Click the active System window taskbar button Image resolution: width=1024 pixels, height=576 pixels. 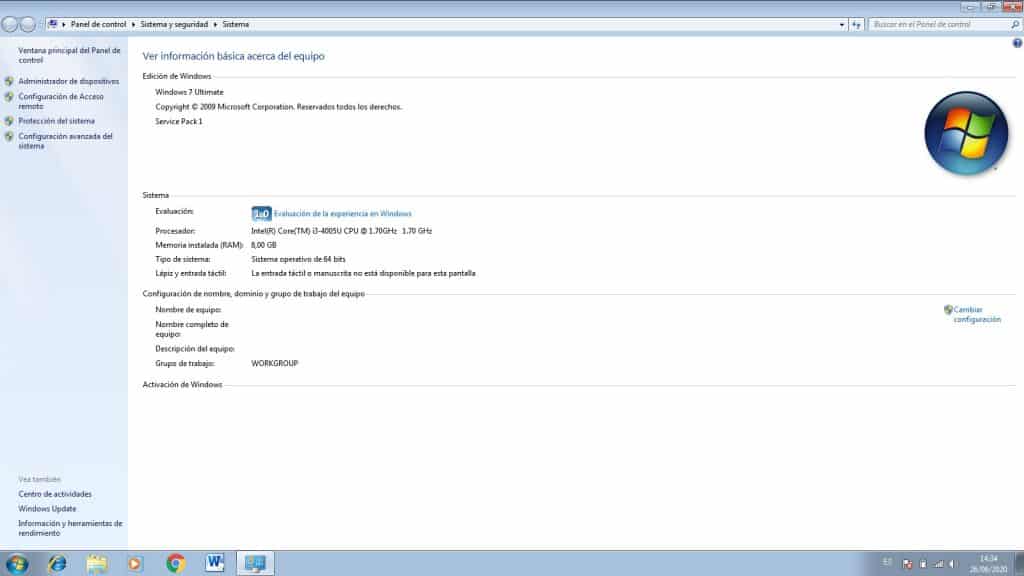[x=255, y=564]
